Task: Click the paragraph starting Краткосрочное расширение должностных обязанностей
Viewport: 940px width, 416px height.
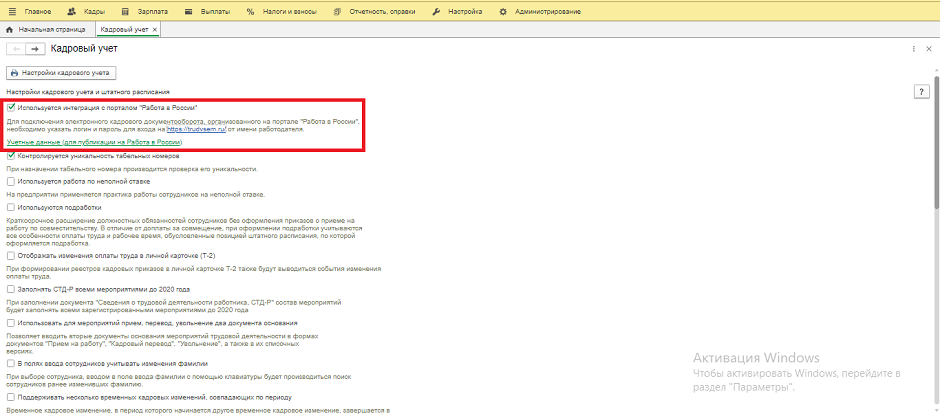Action: (x=185, y=233)
